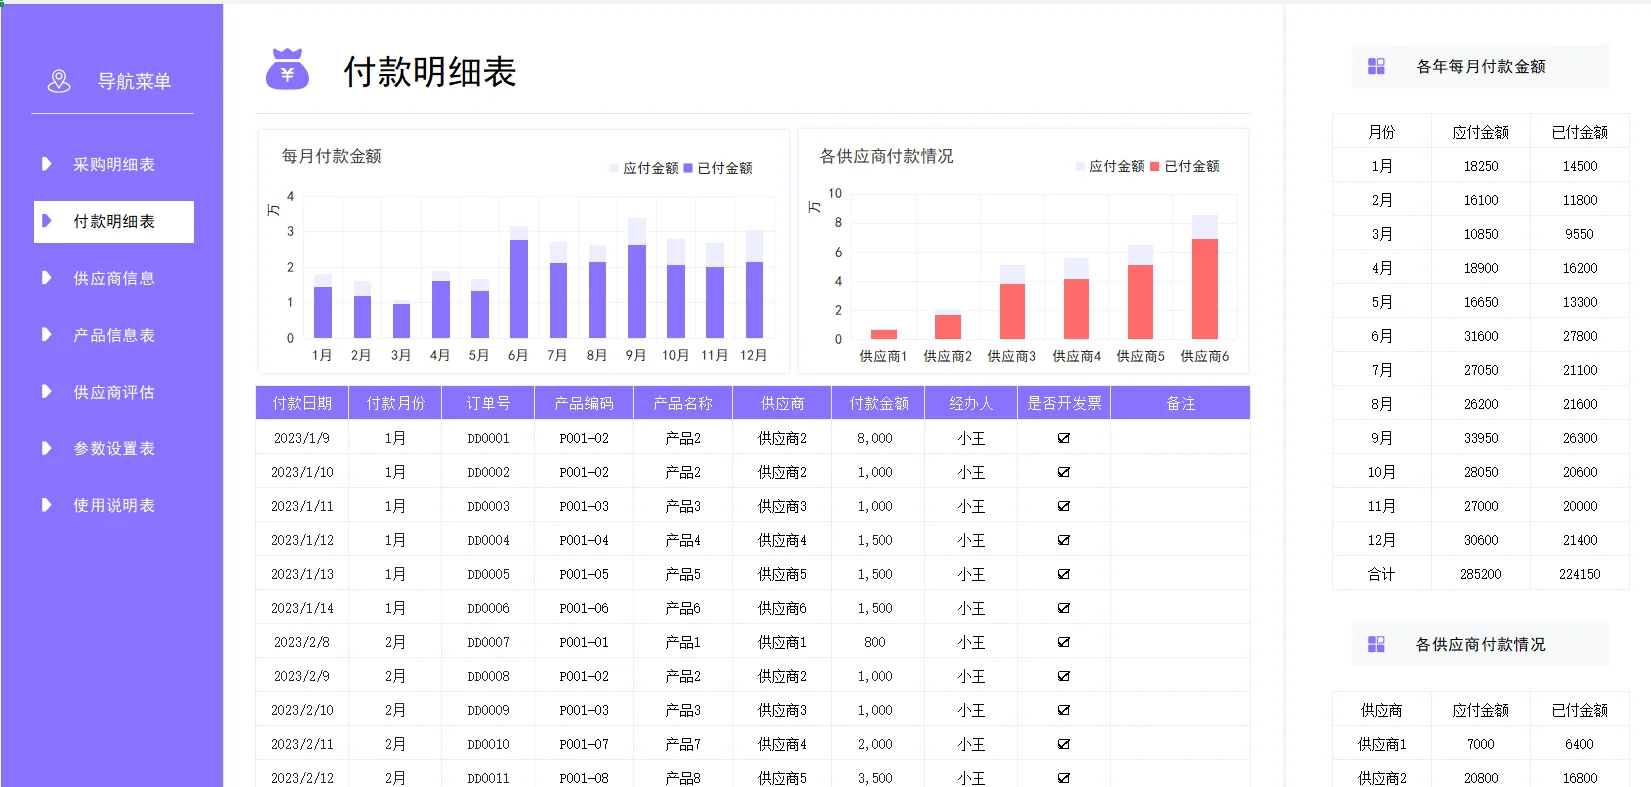Click arrow icon beside 供应商信息
The width and height of the screenshot is (1651, 787).
pos(46,278)
